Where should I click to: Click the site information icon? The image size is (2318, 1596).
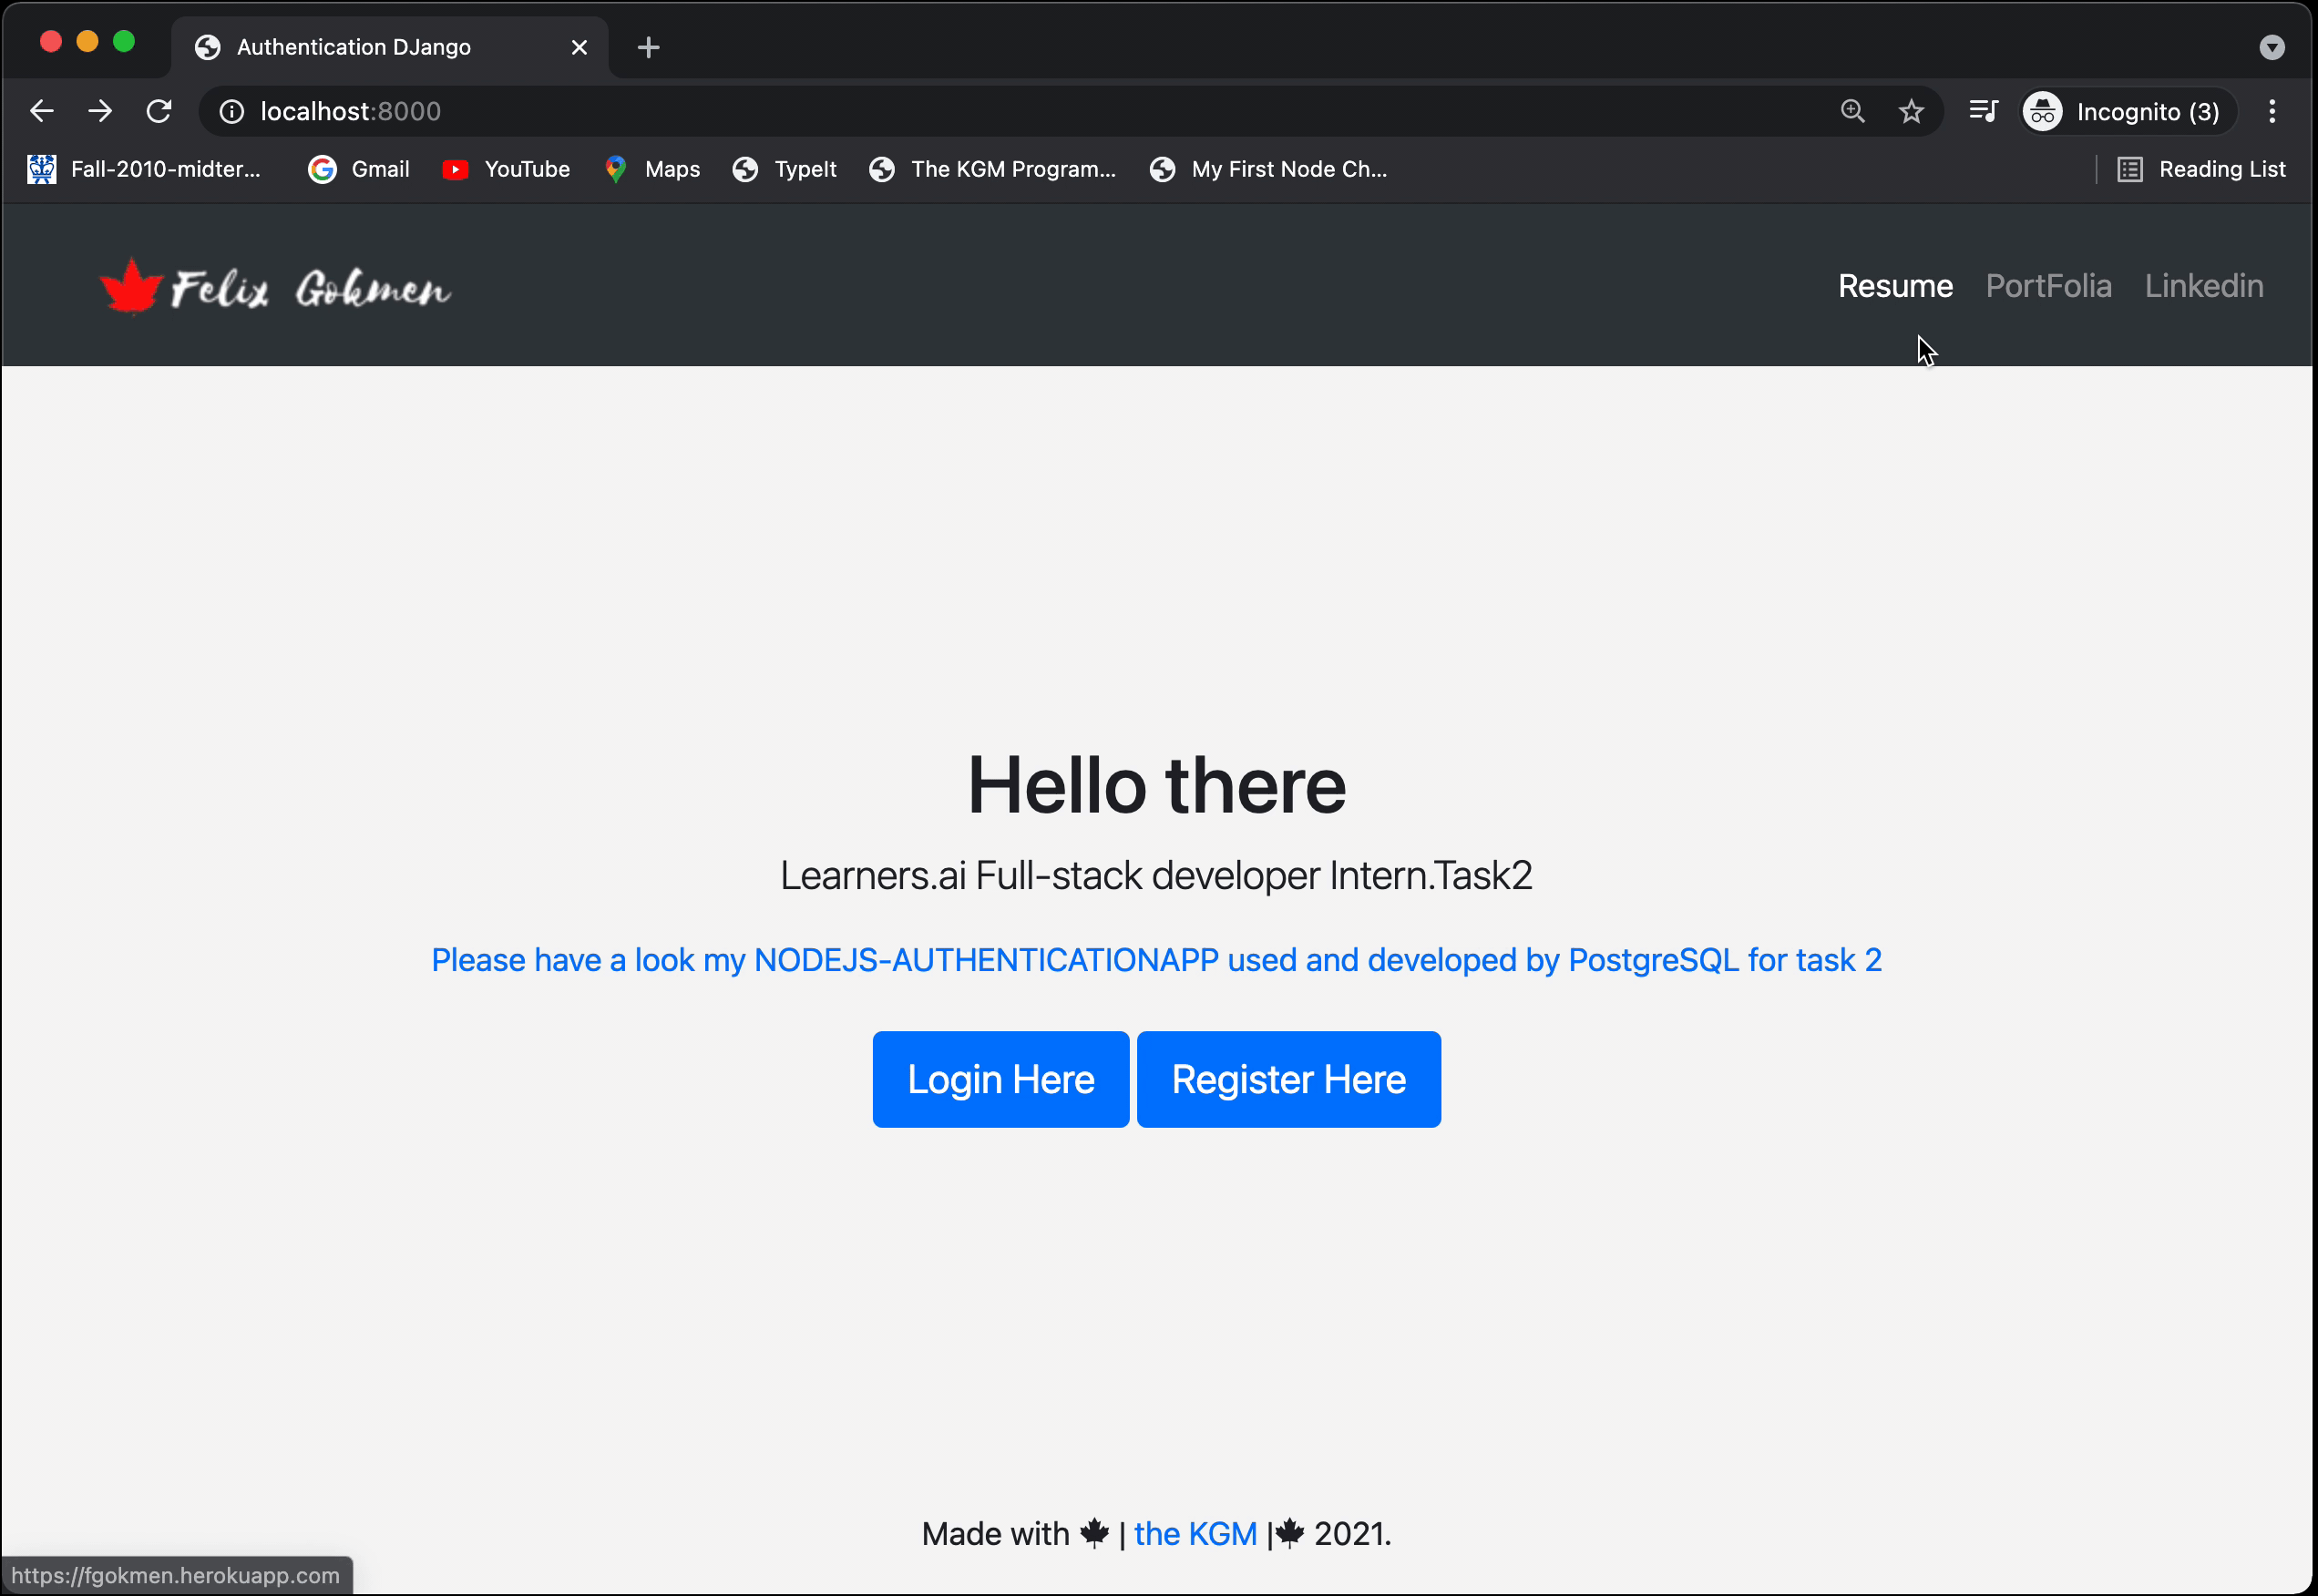[x=232, y=111]
